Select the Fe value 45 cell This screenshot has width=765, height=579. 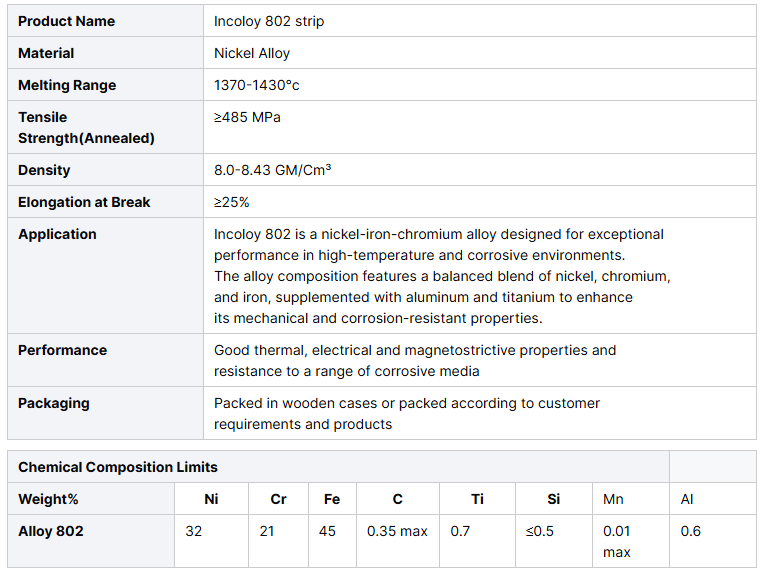coord(327,531)
